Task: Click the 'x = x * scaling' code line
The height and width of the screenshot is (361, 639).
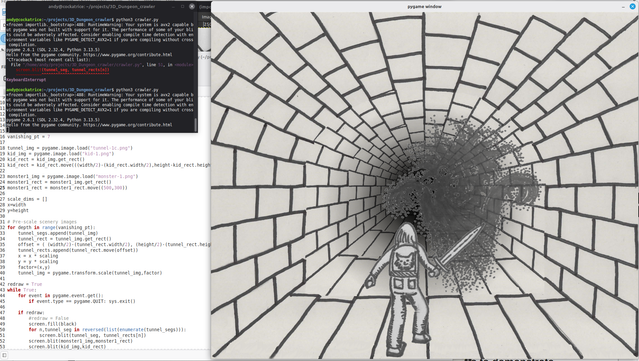Action: pyautogui.click(x=38, y=256)
